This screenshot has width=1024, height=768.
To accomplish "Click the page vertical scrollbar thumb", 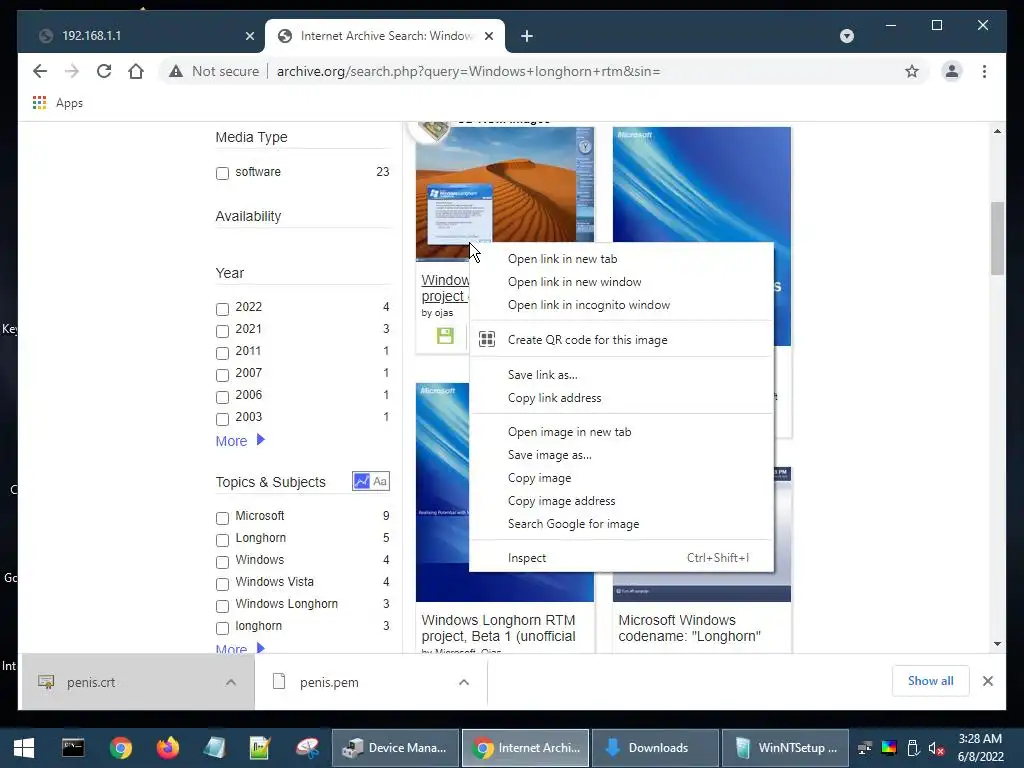I will pyautogui.click(x=997, y=238).
